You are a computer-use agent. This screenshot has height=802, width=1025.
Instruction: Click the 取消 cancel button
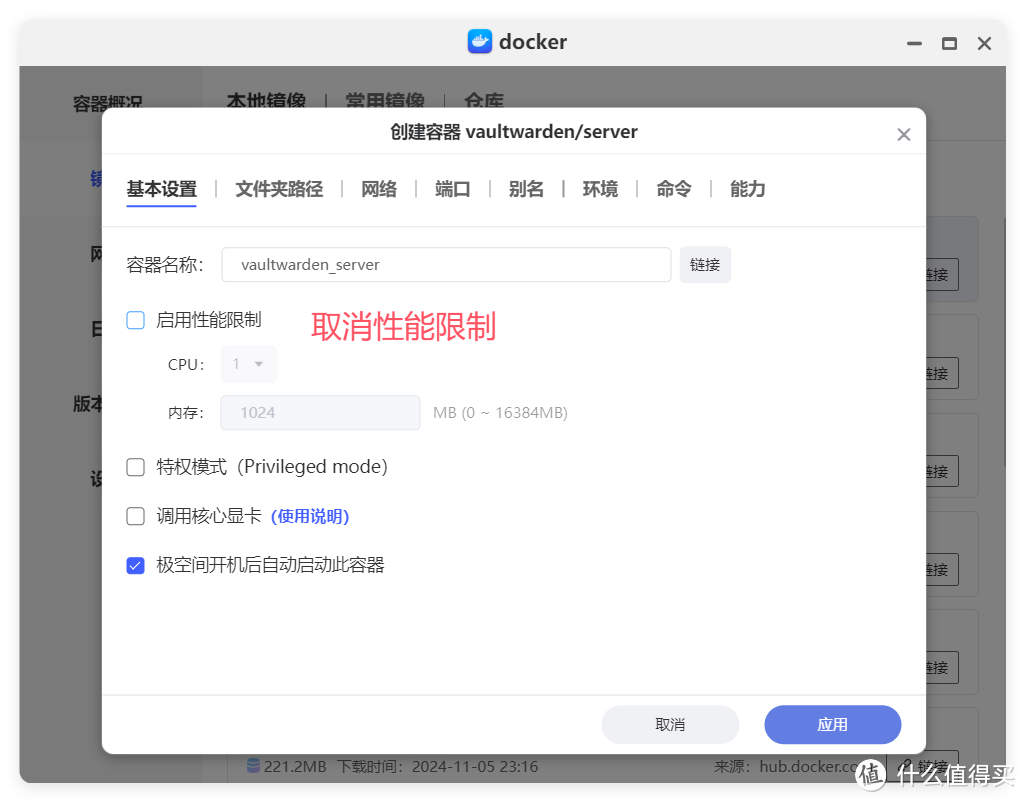[x=670, y=725]
